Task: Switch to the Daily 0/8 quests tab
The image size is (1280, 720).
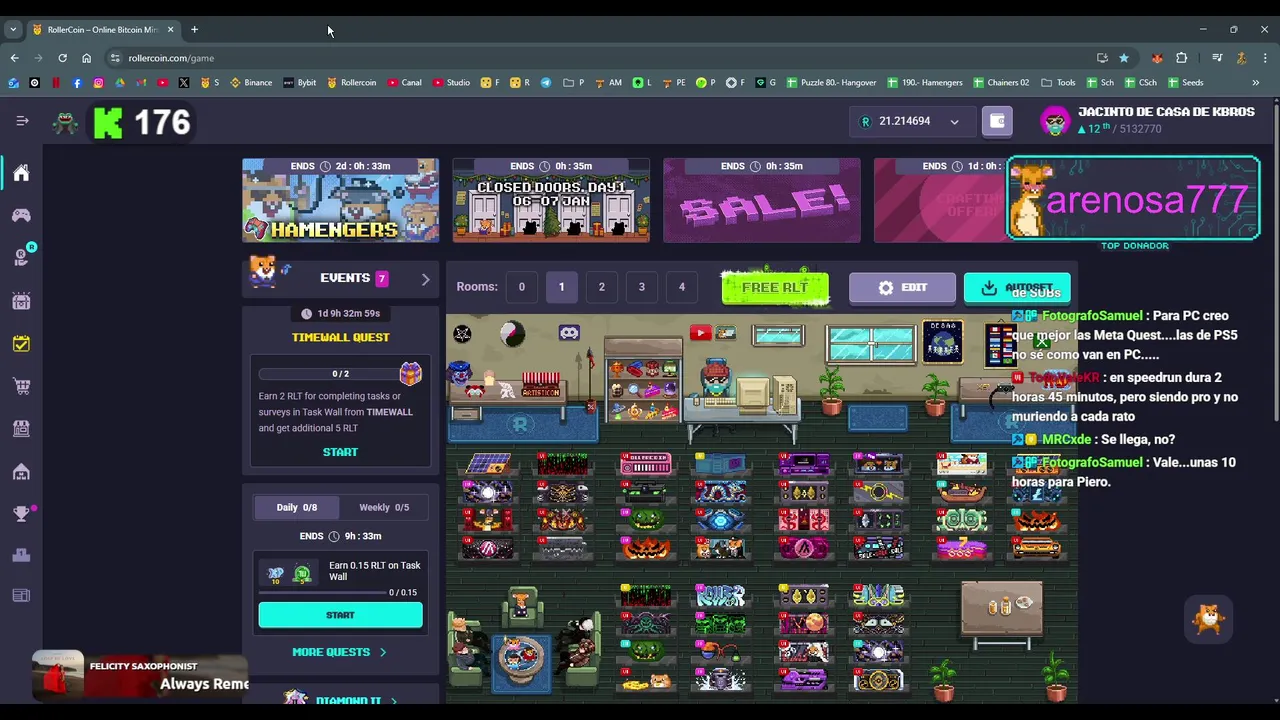Action: click(296, 507)
